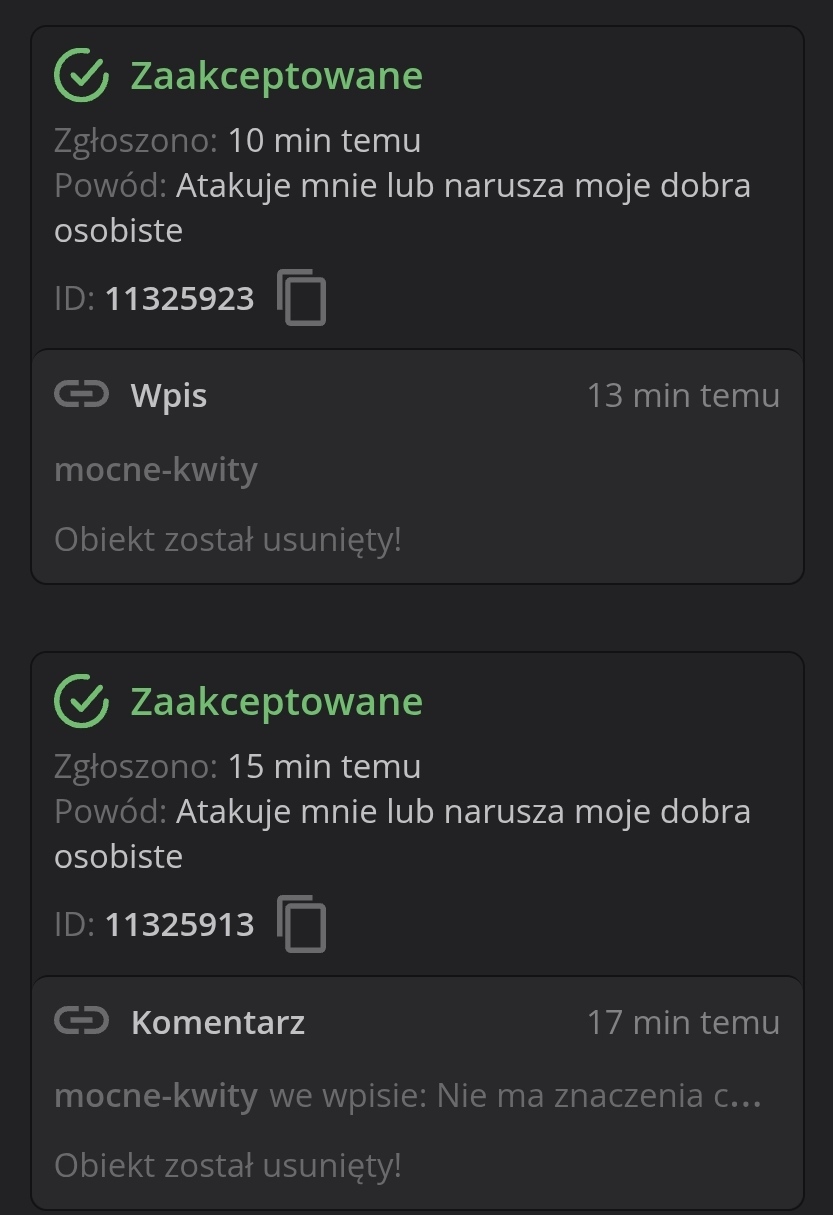Open the reported Komentarz link
Viewport: 833px width, 1215px height.
(217, 1022)
